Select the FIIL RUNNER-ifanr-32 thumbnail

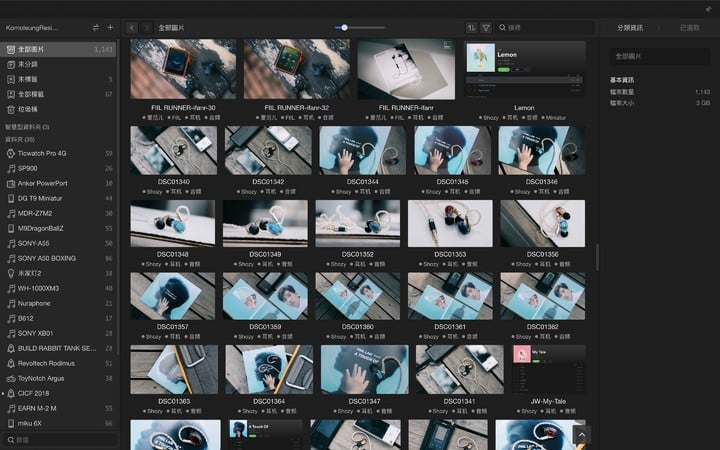tap(297, 69)
